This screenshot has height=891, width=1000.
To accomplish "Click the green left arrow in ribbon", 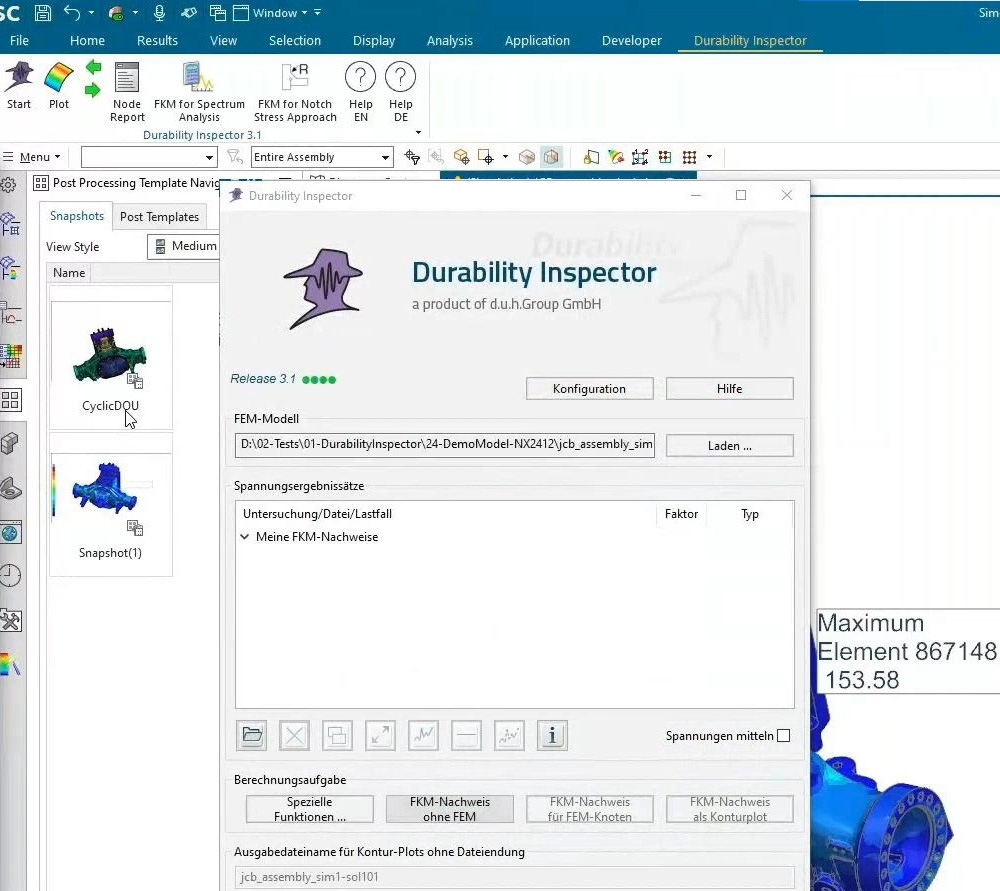I will click(x=94, y=68).
